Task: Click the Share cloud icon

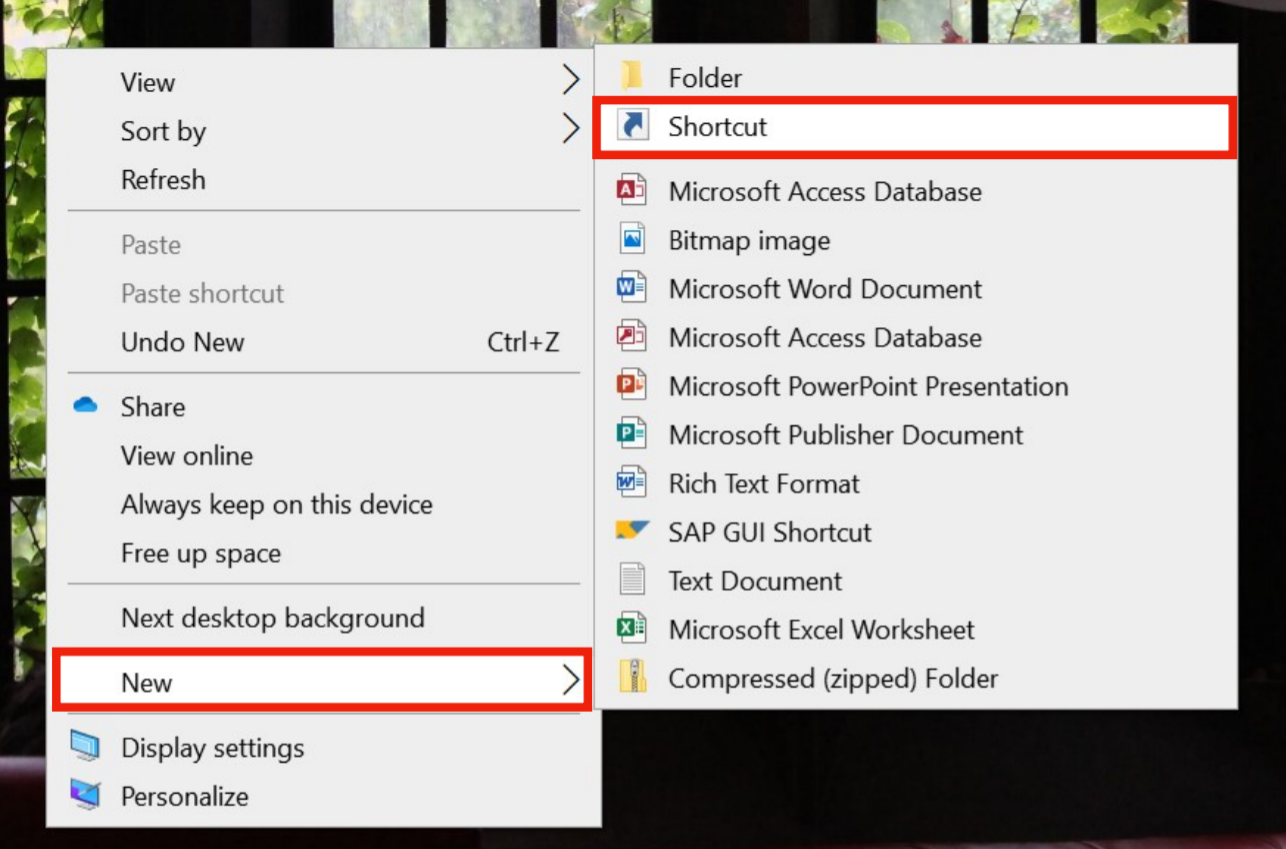Action: click(87, 406)
